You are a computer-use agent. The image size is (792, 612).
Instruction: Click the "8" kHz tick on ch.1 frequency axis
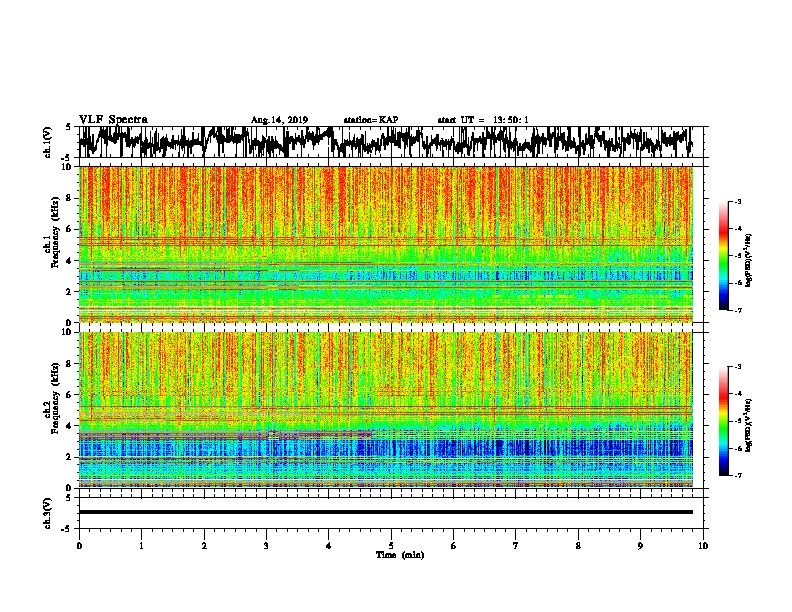[x=71, y=198]
